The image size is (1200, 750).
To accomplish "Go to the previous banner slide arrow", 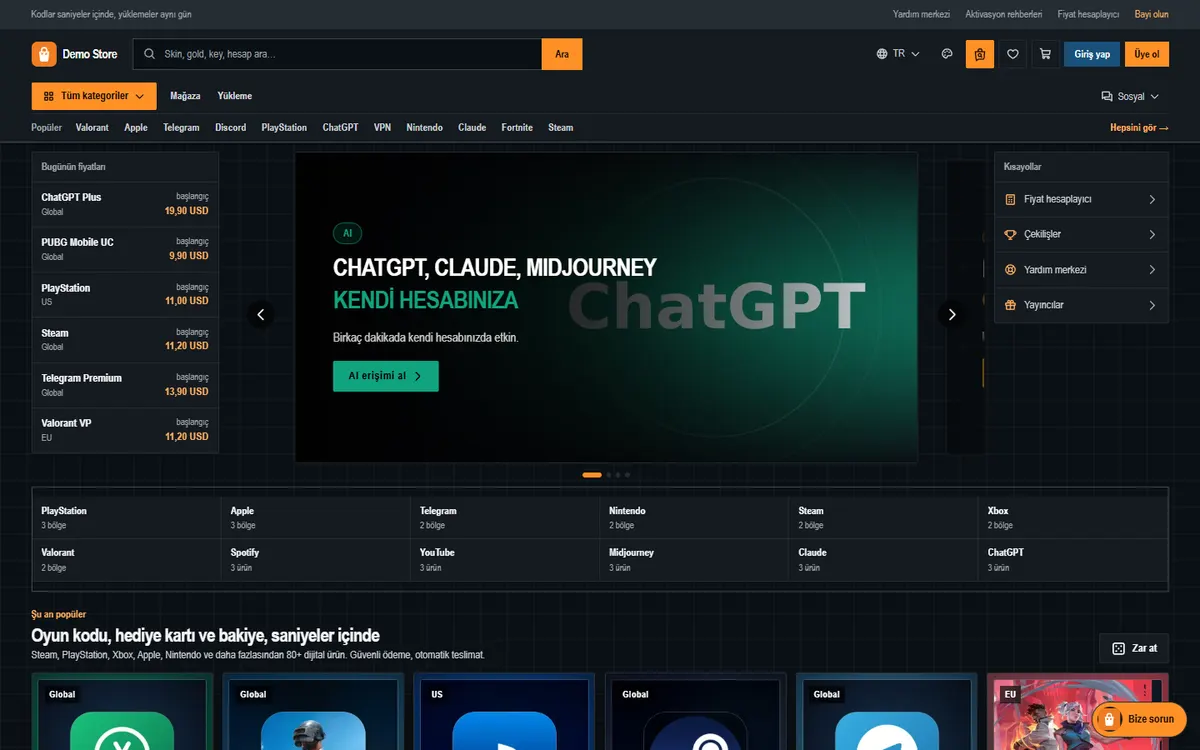I will 261,314.
